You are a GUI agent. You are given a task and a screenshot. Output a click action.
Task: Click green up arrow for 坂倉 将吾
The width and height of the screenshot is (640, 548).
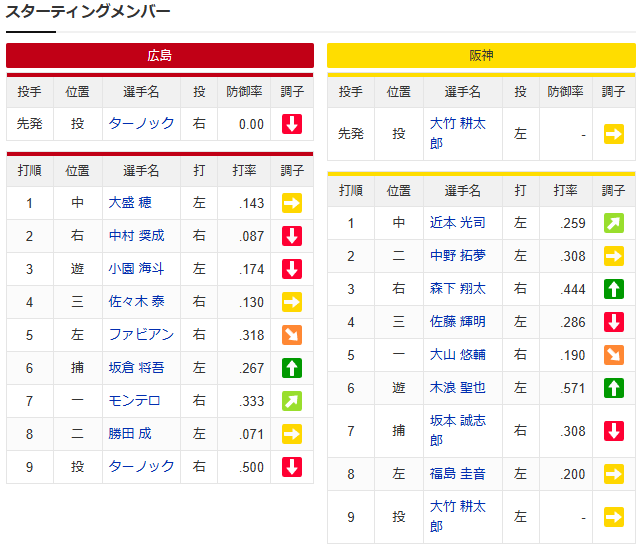[x=292, y=368]
